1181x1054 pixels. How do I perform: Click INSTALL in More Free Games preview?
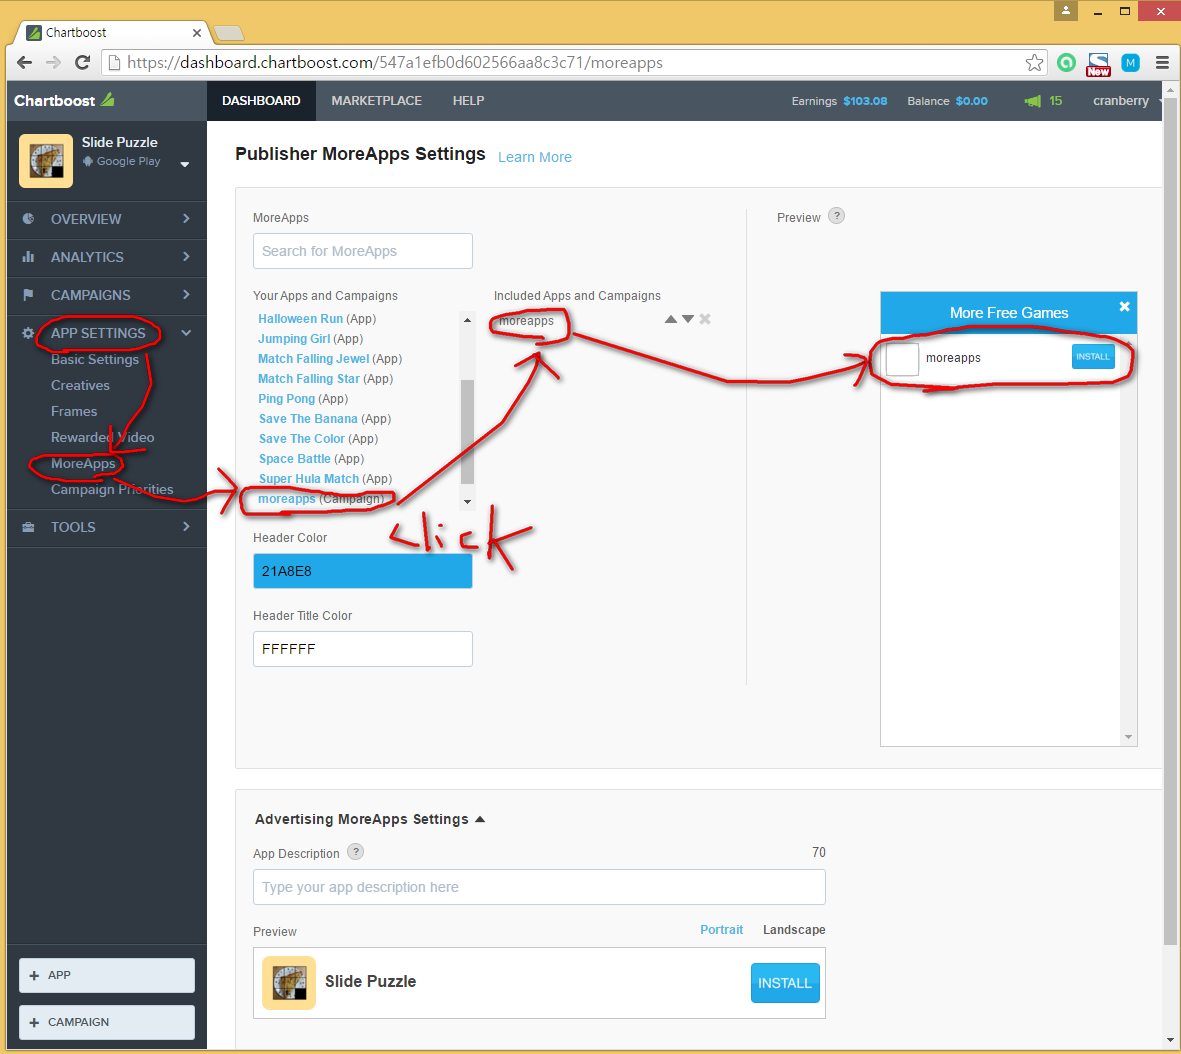(x=1093, y=357)
